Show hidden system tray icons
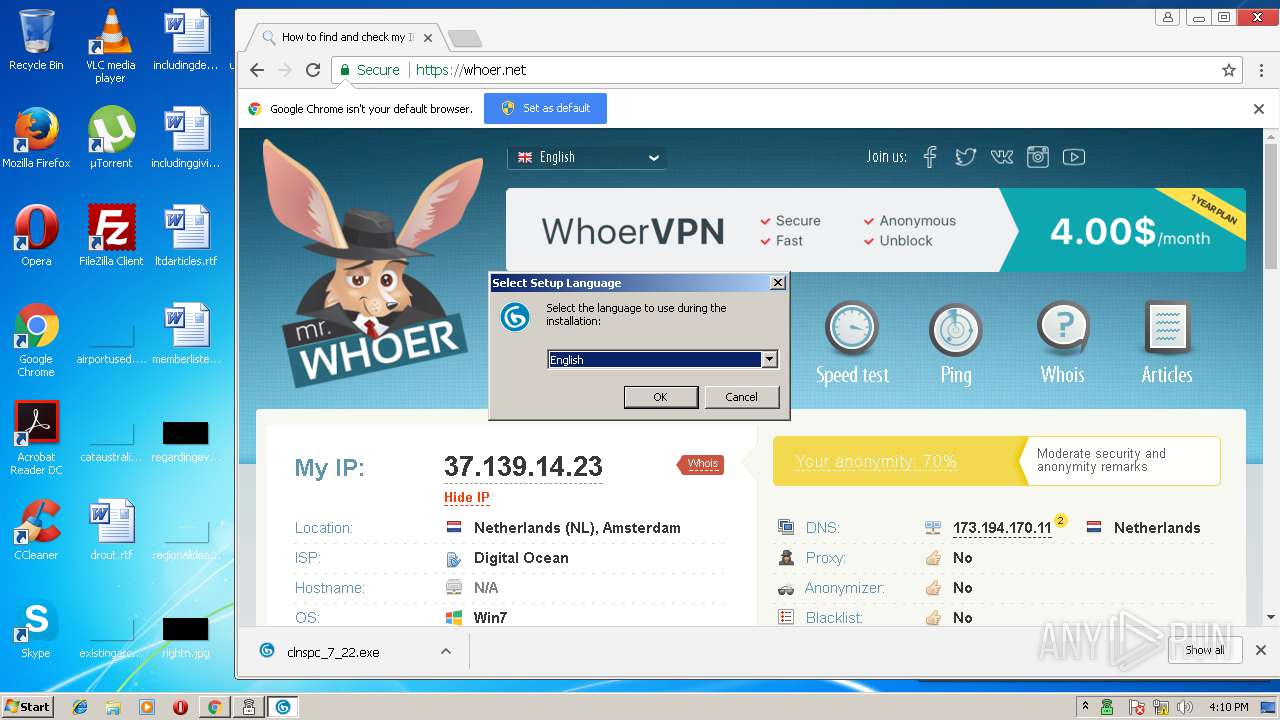This screenshot has height=720, width=1280. pos(1085,706)
